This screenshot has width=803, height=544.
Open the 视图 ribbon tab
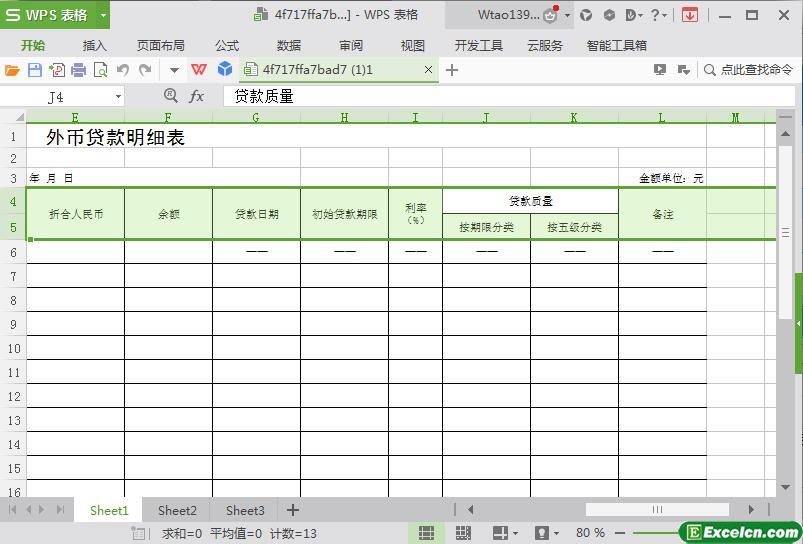pos(413,46)
